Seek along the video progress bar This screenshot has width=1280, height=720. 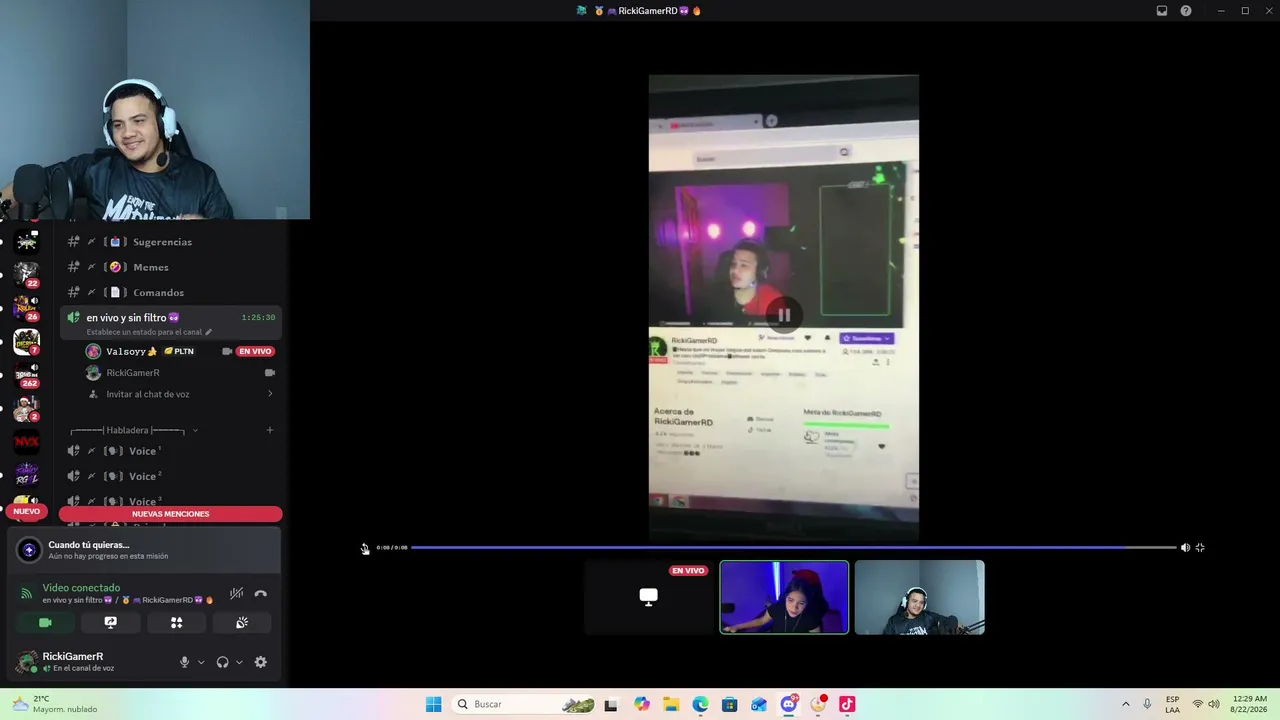793,547
